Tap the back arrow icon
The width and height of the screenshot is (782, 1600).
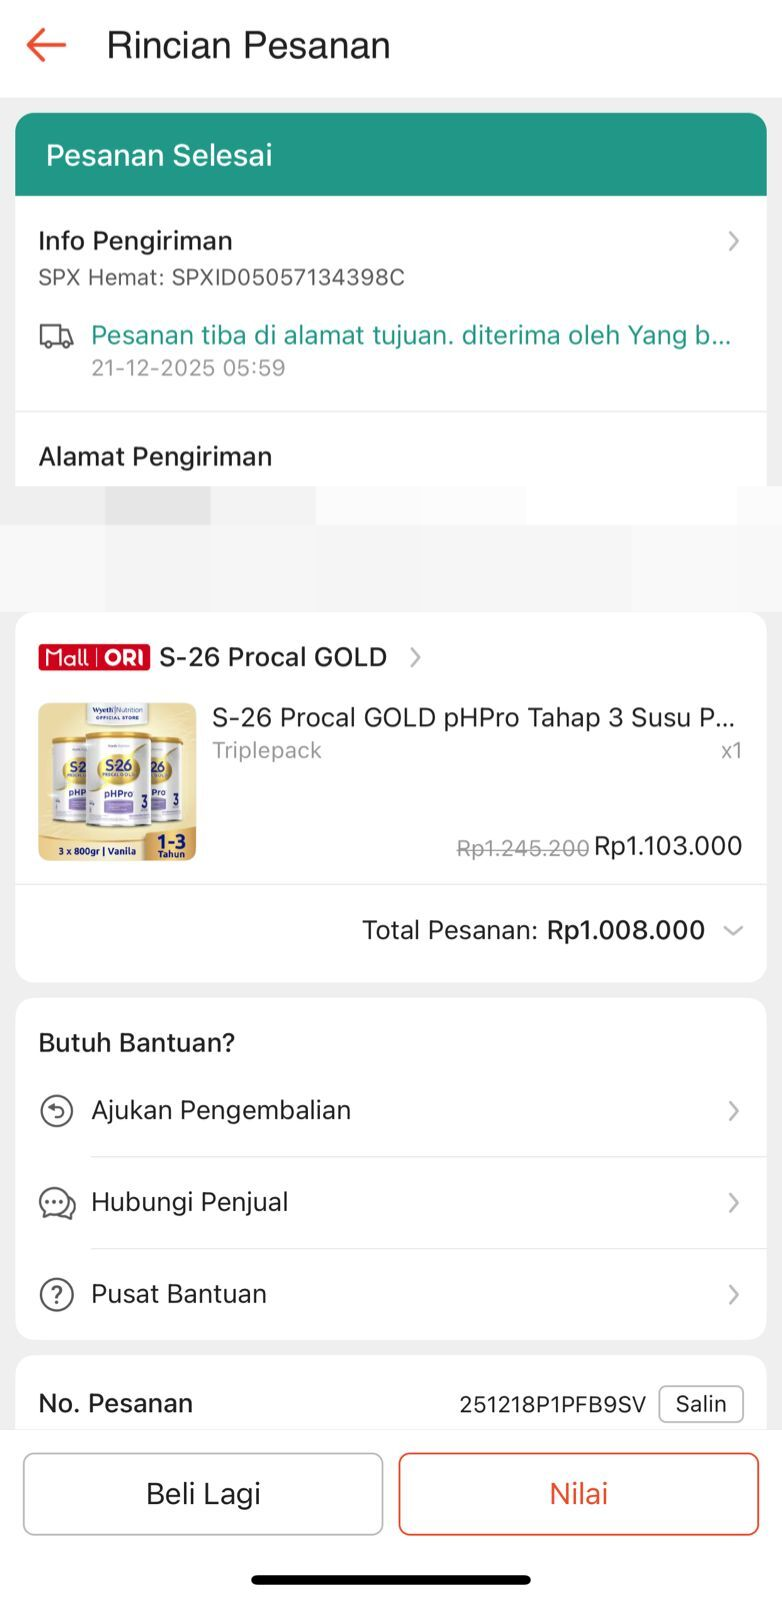(46, 45)
